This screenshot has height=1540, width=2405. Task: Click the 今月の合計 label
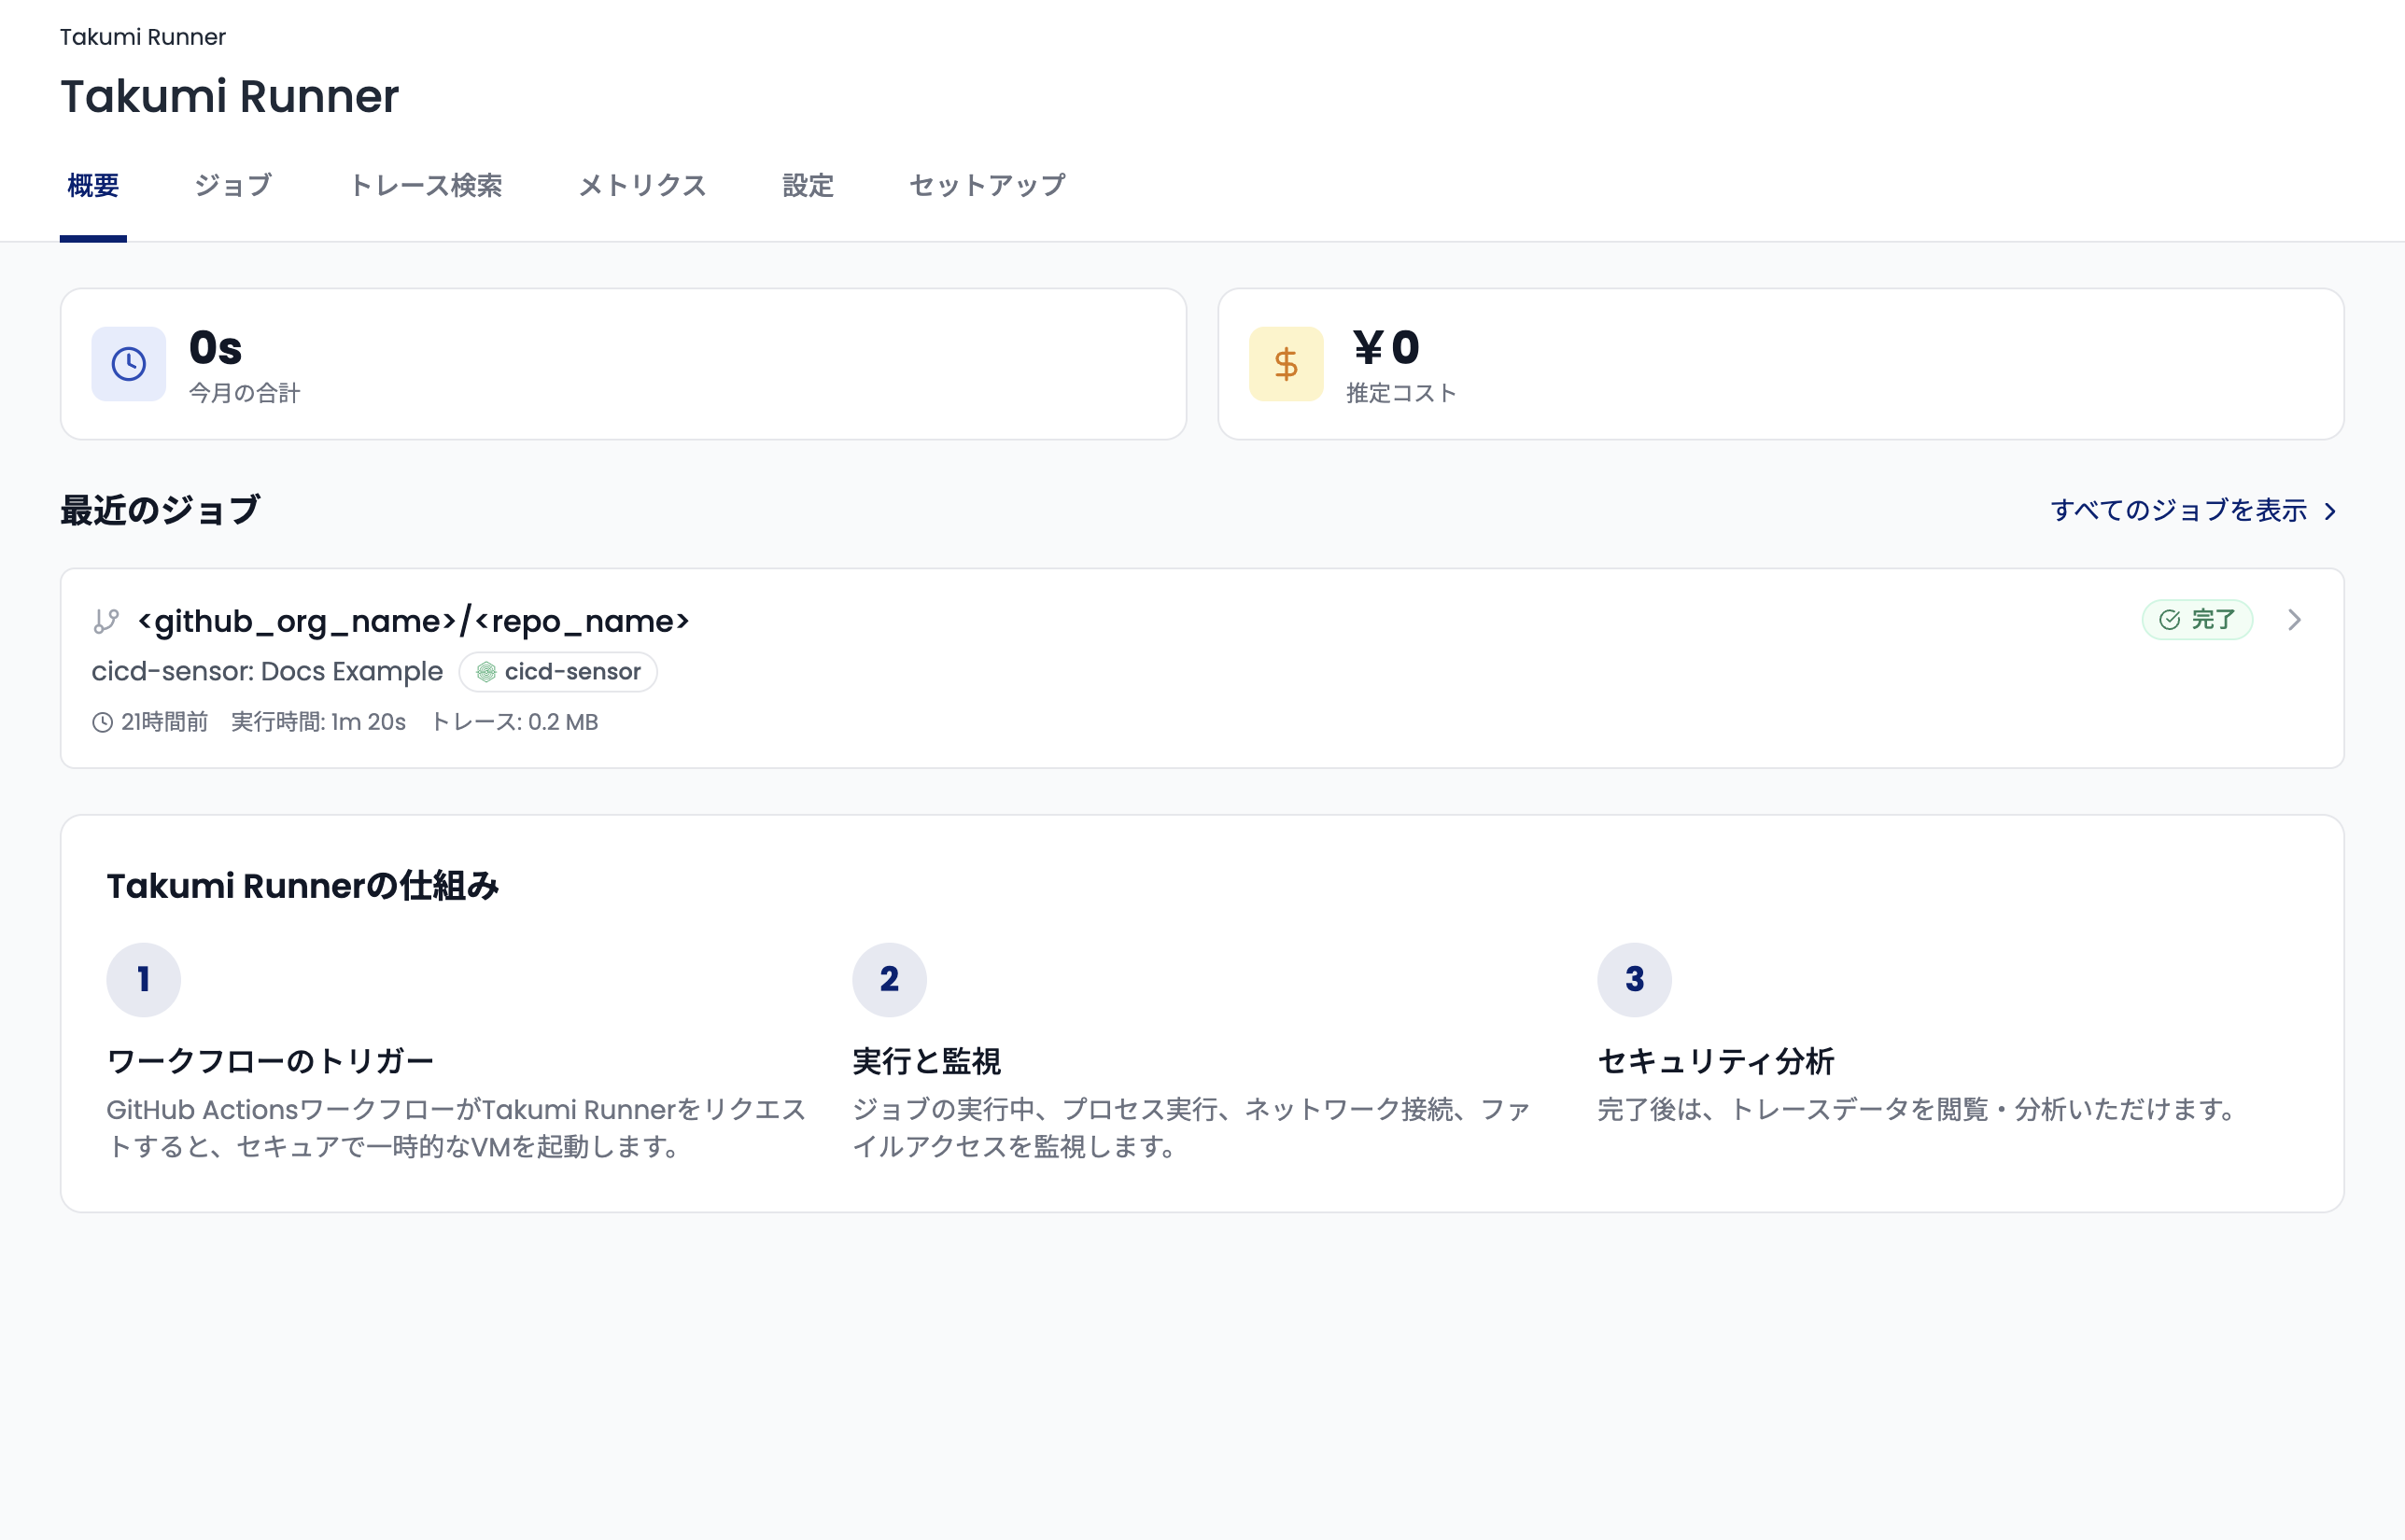[x=245, y=393]
